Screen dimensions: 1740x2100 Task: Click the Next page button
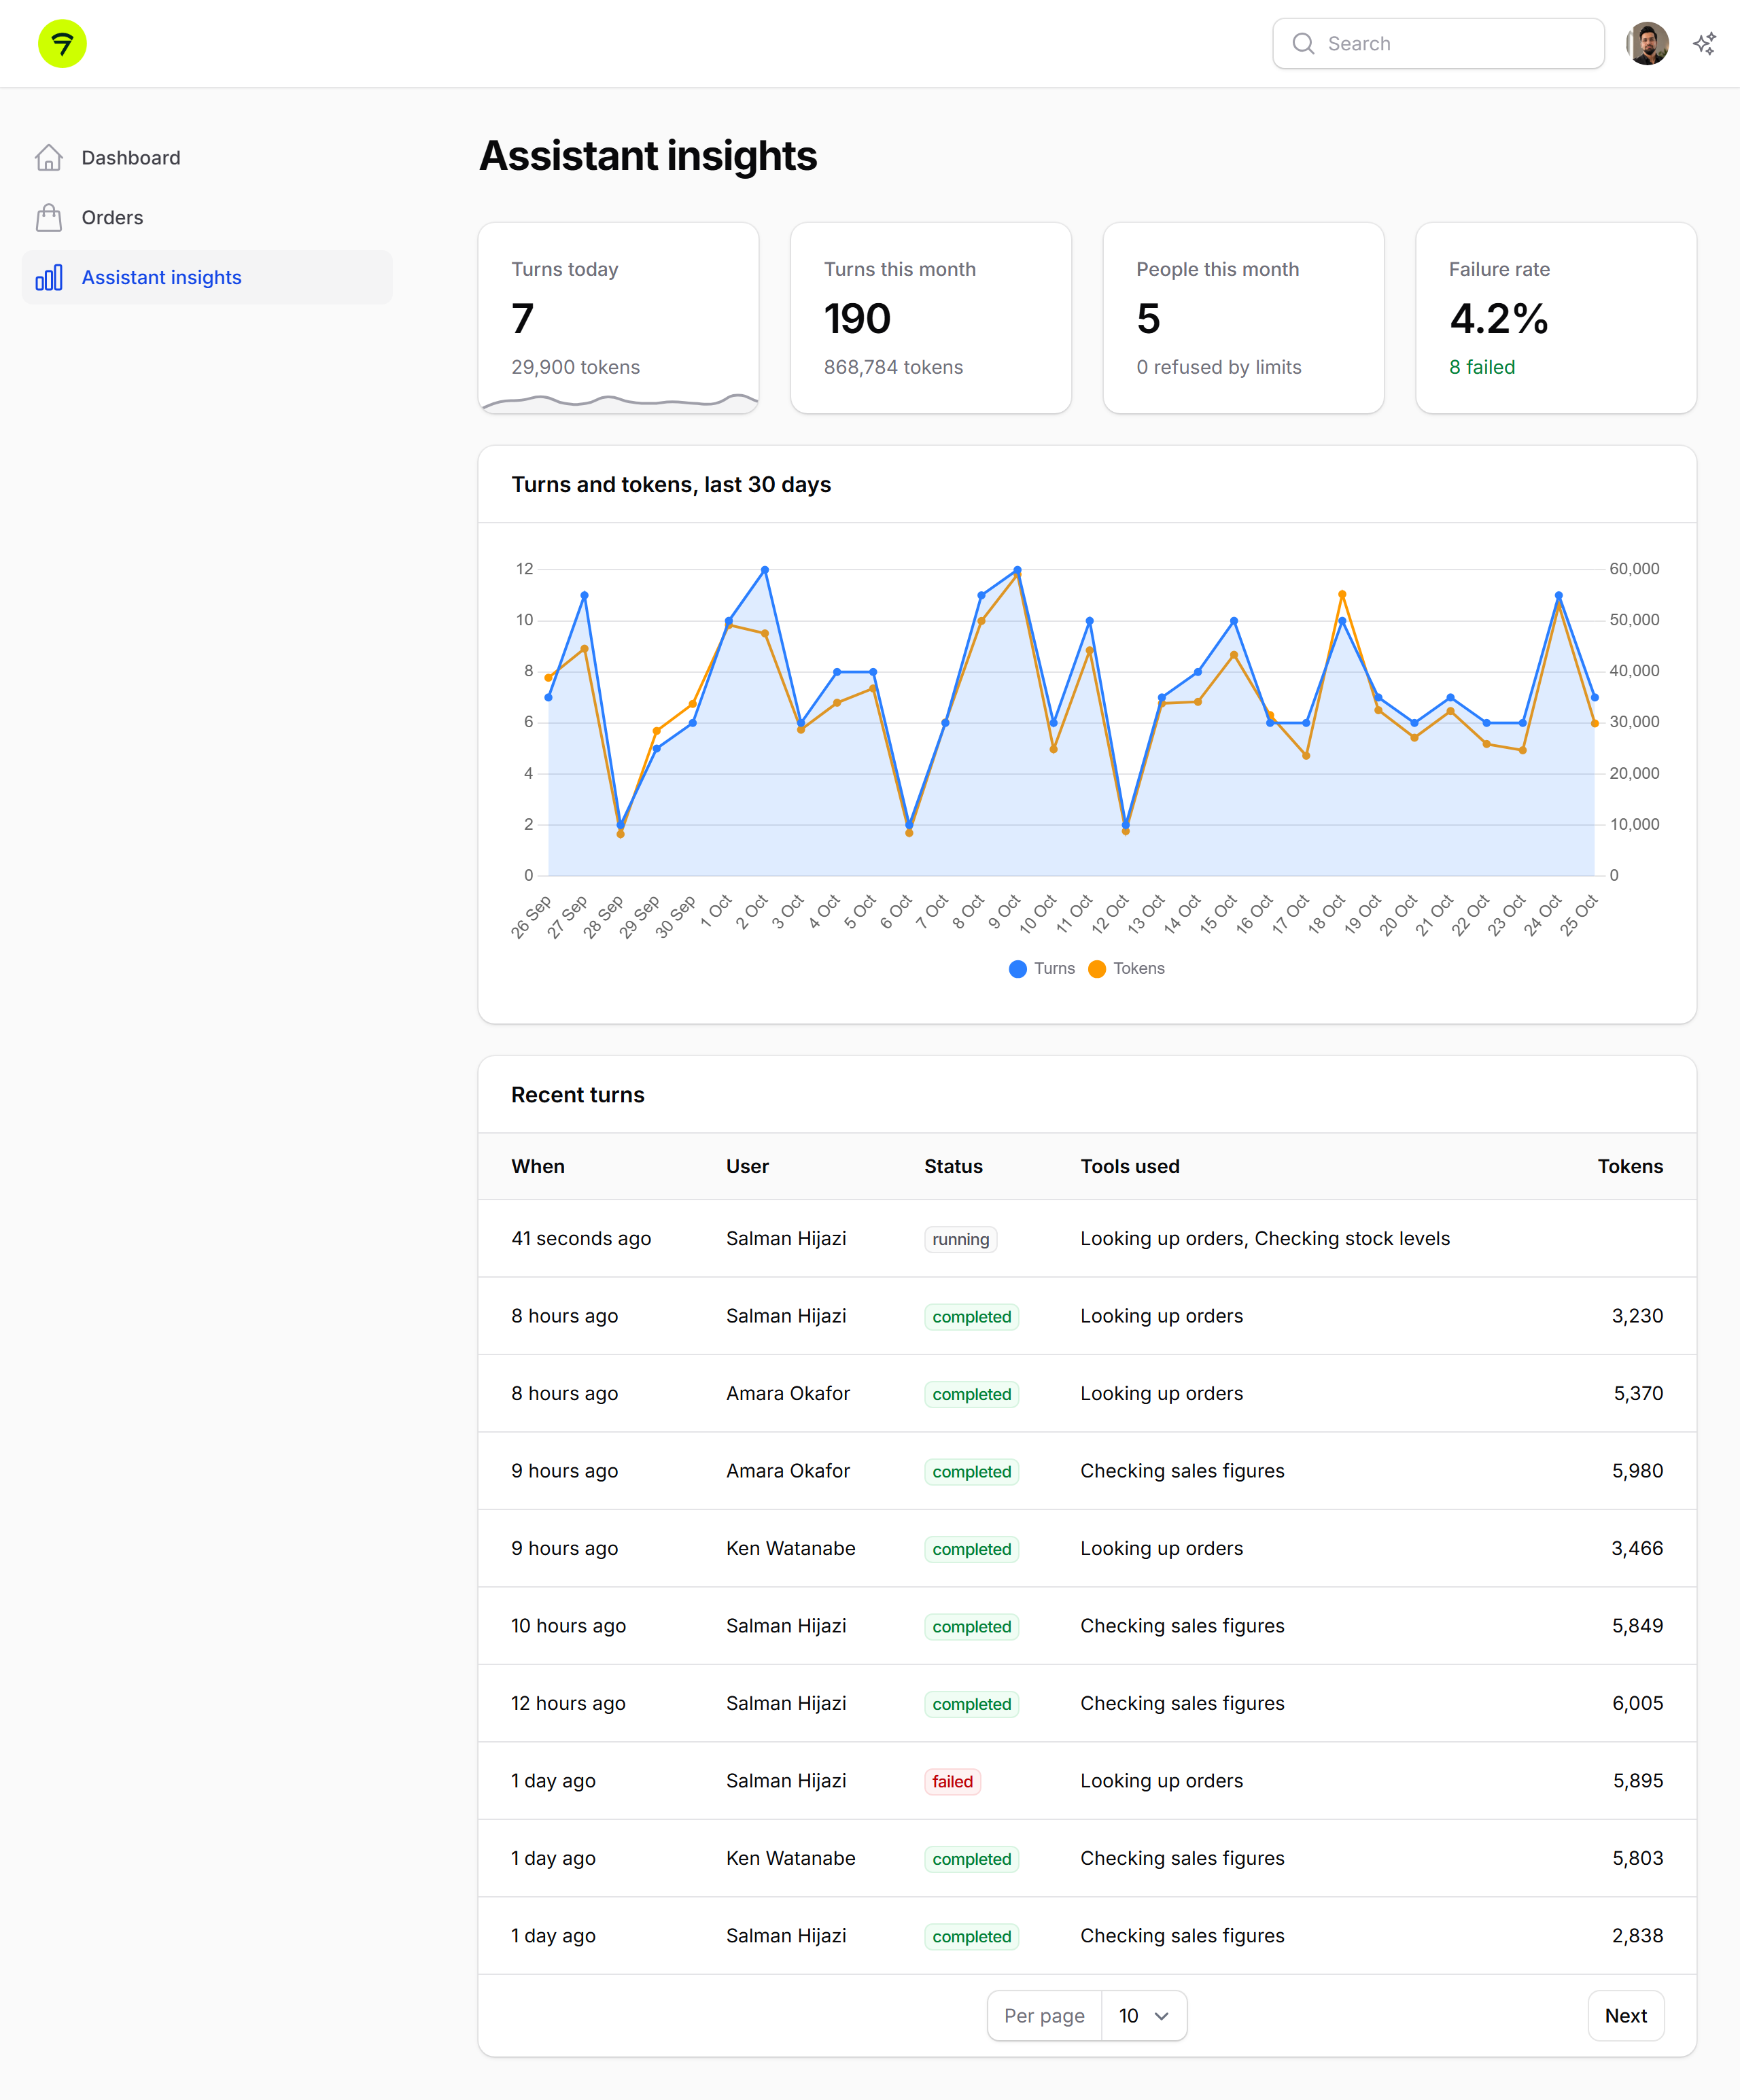pyautogui.click(x=1625, y=2016)
